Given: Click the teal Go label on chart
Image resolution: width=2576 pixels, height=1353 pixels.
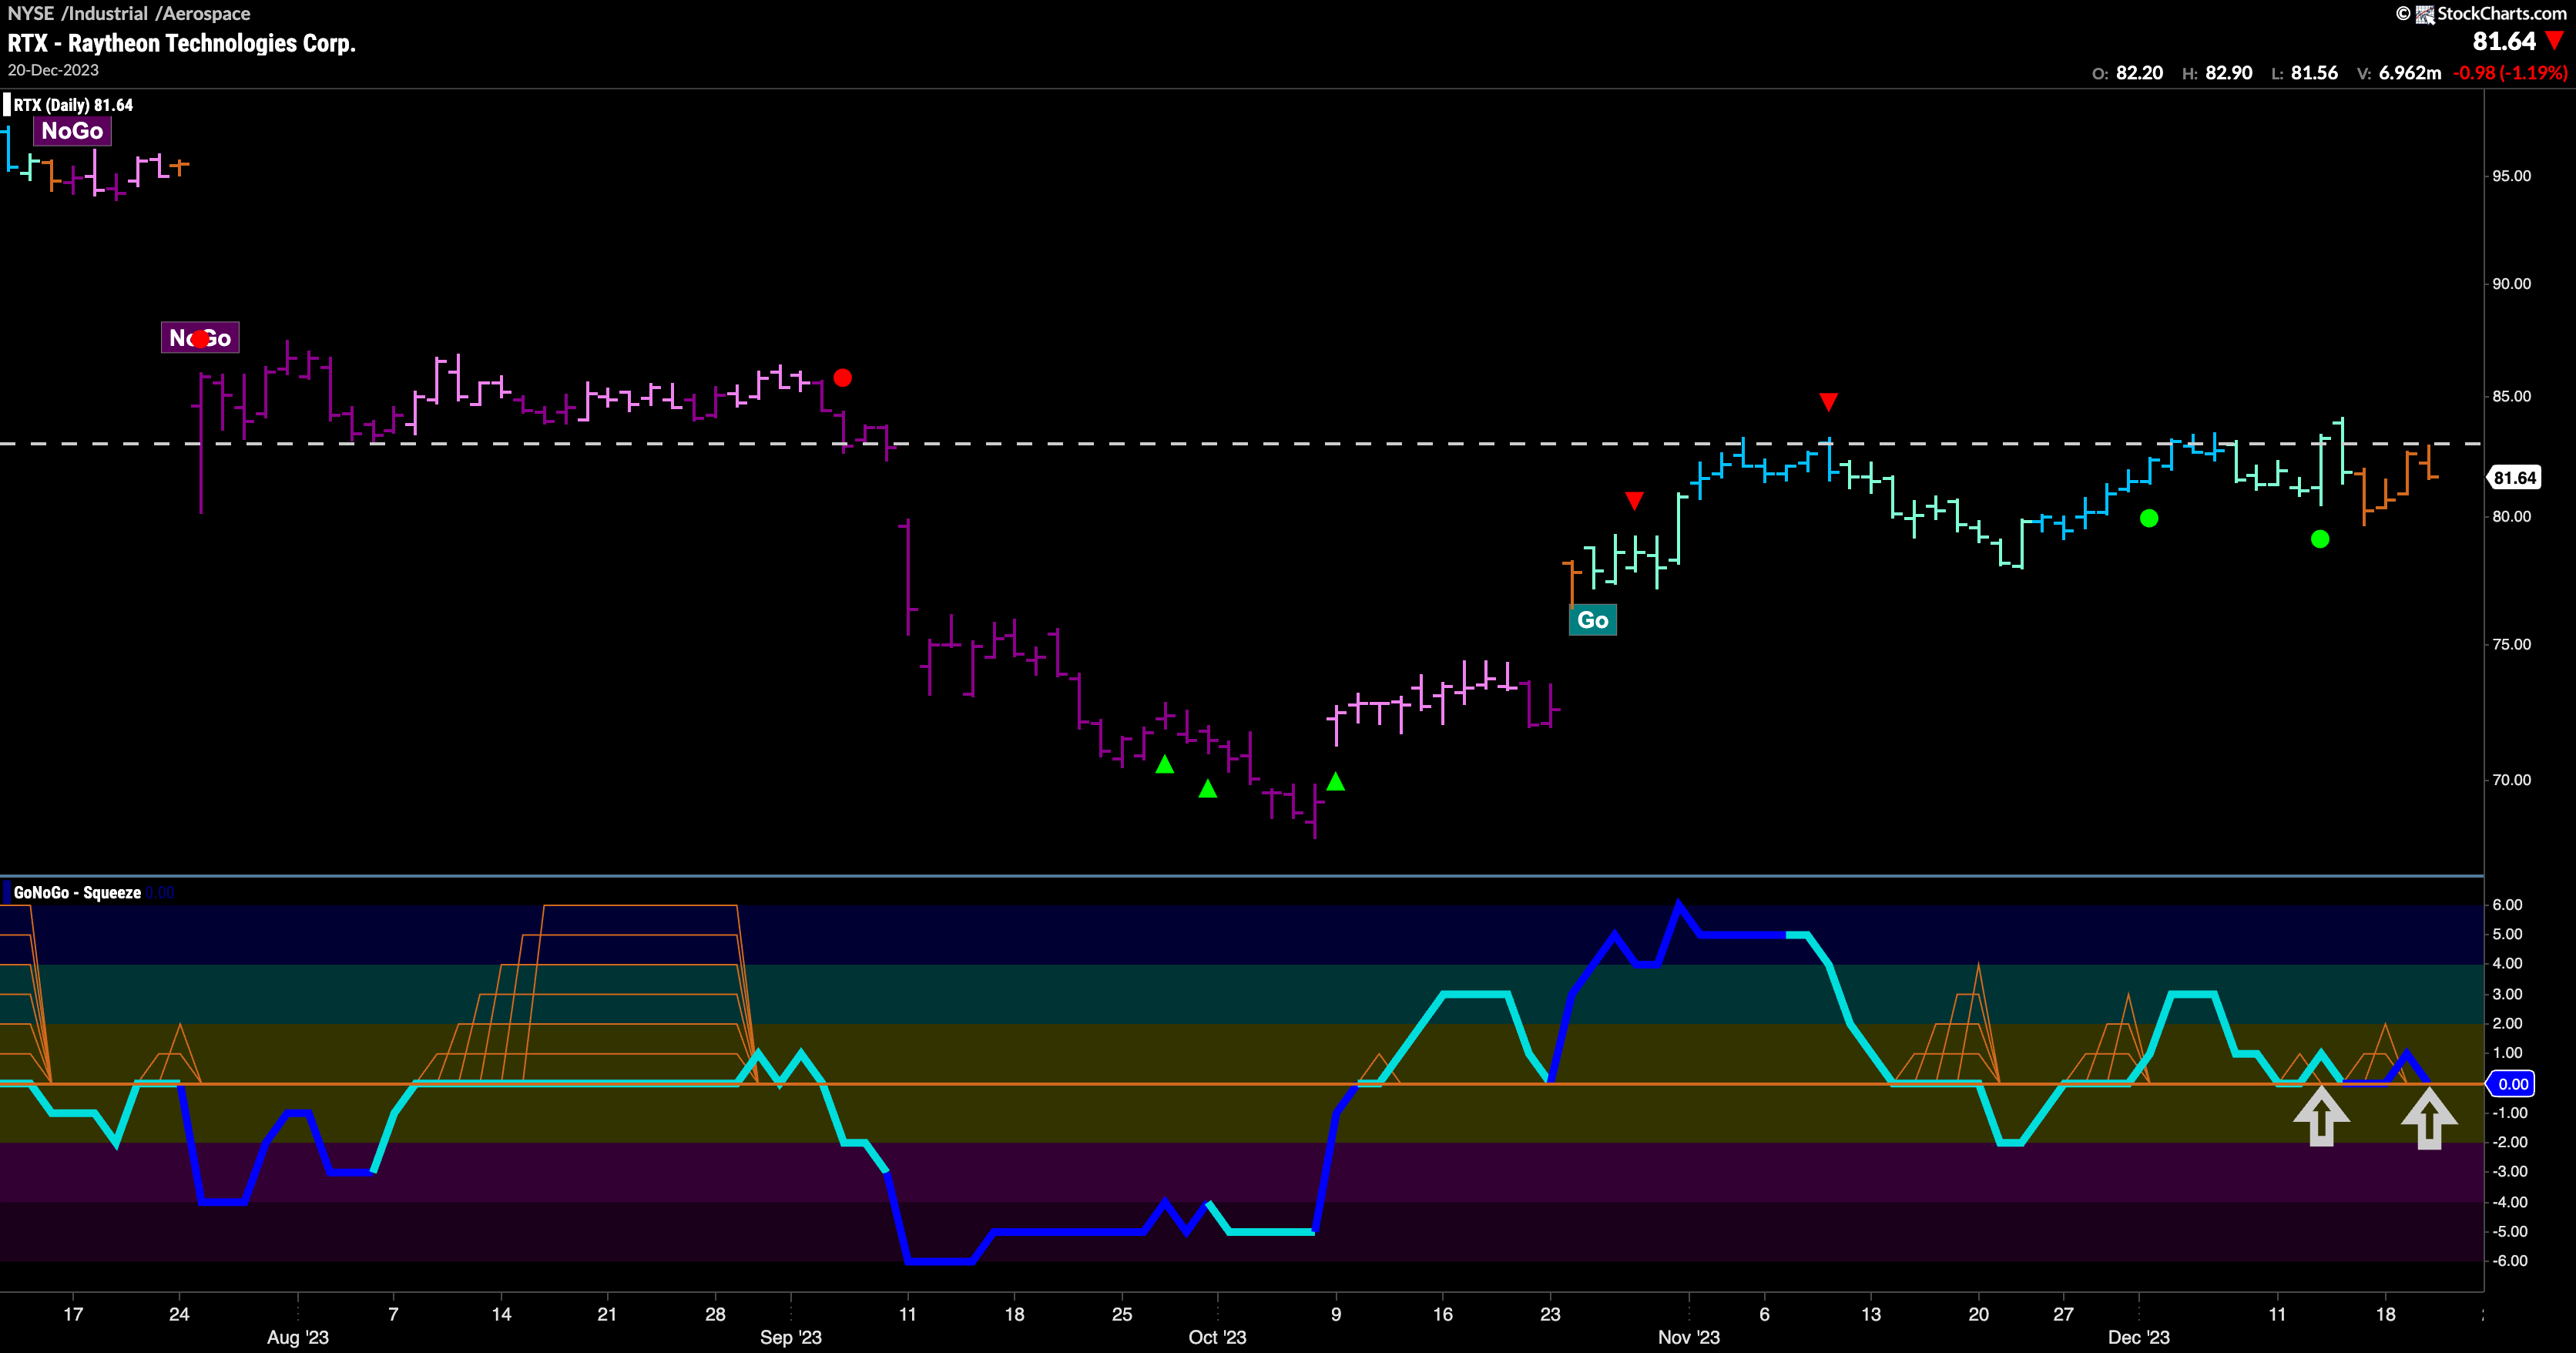Looking at the screenshot, I should (1593, 620).
